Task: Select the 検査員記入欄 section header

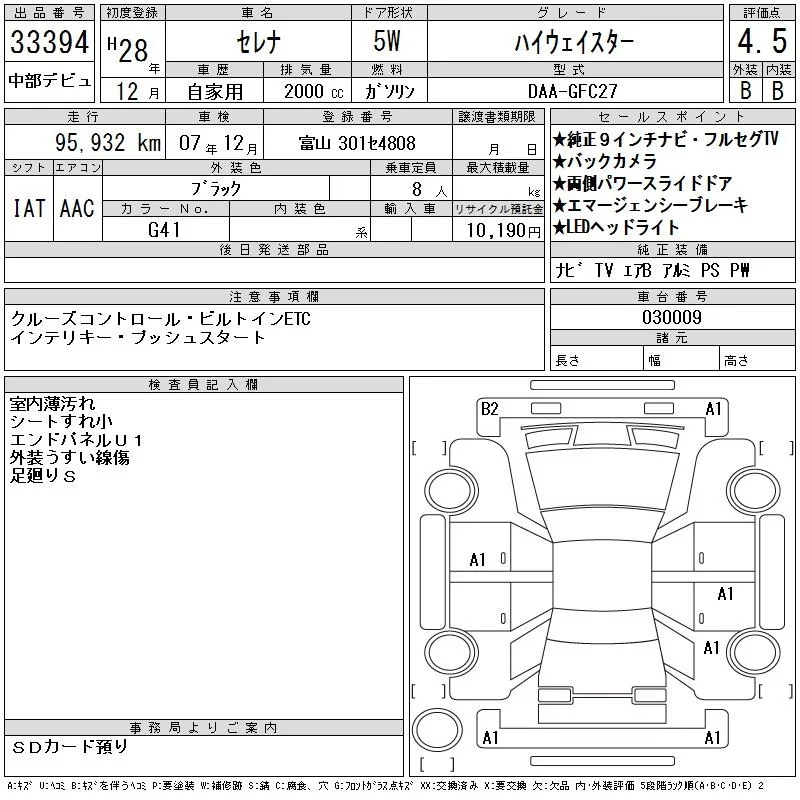Action: tap(204, 385)
